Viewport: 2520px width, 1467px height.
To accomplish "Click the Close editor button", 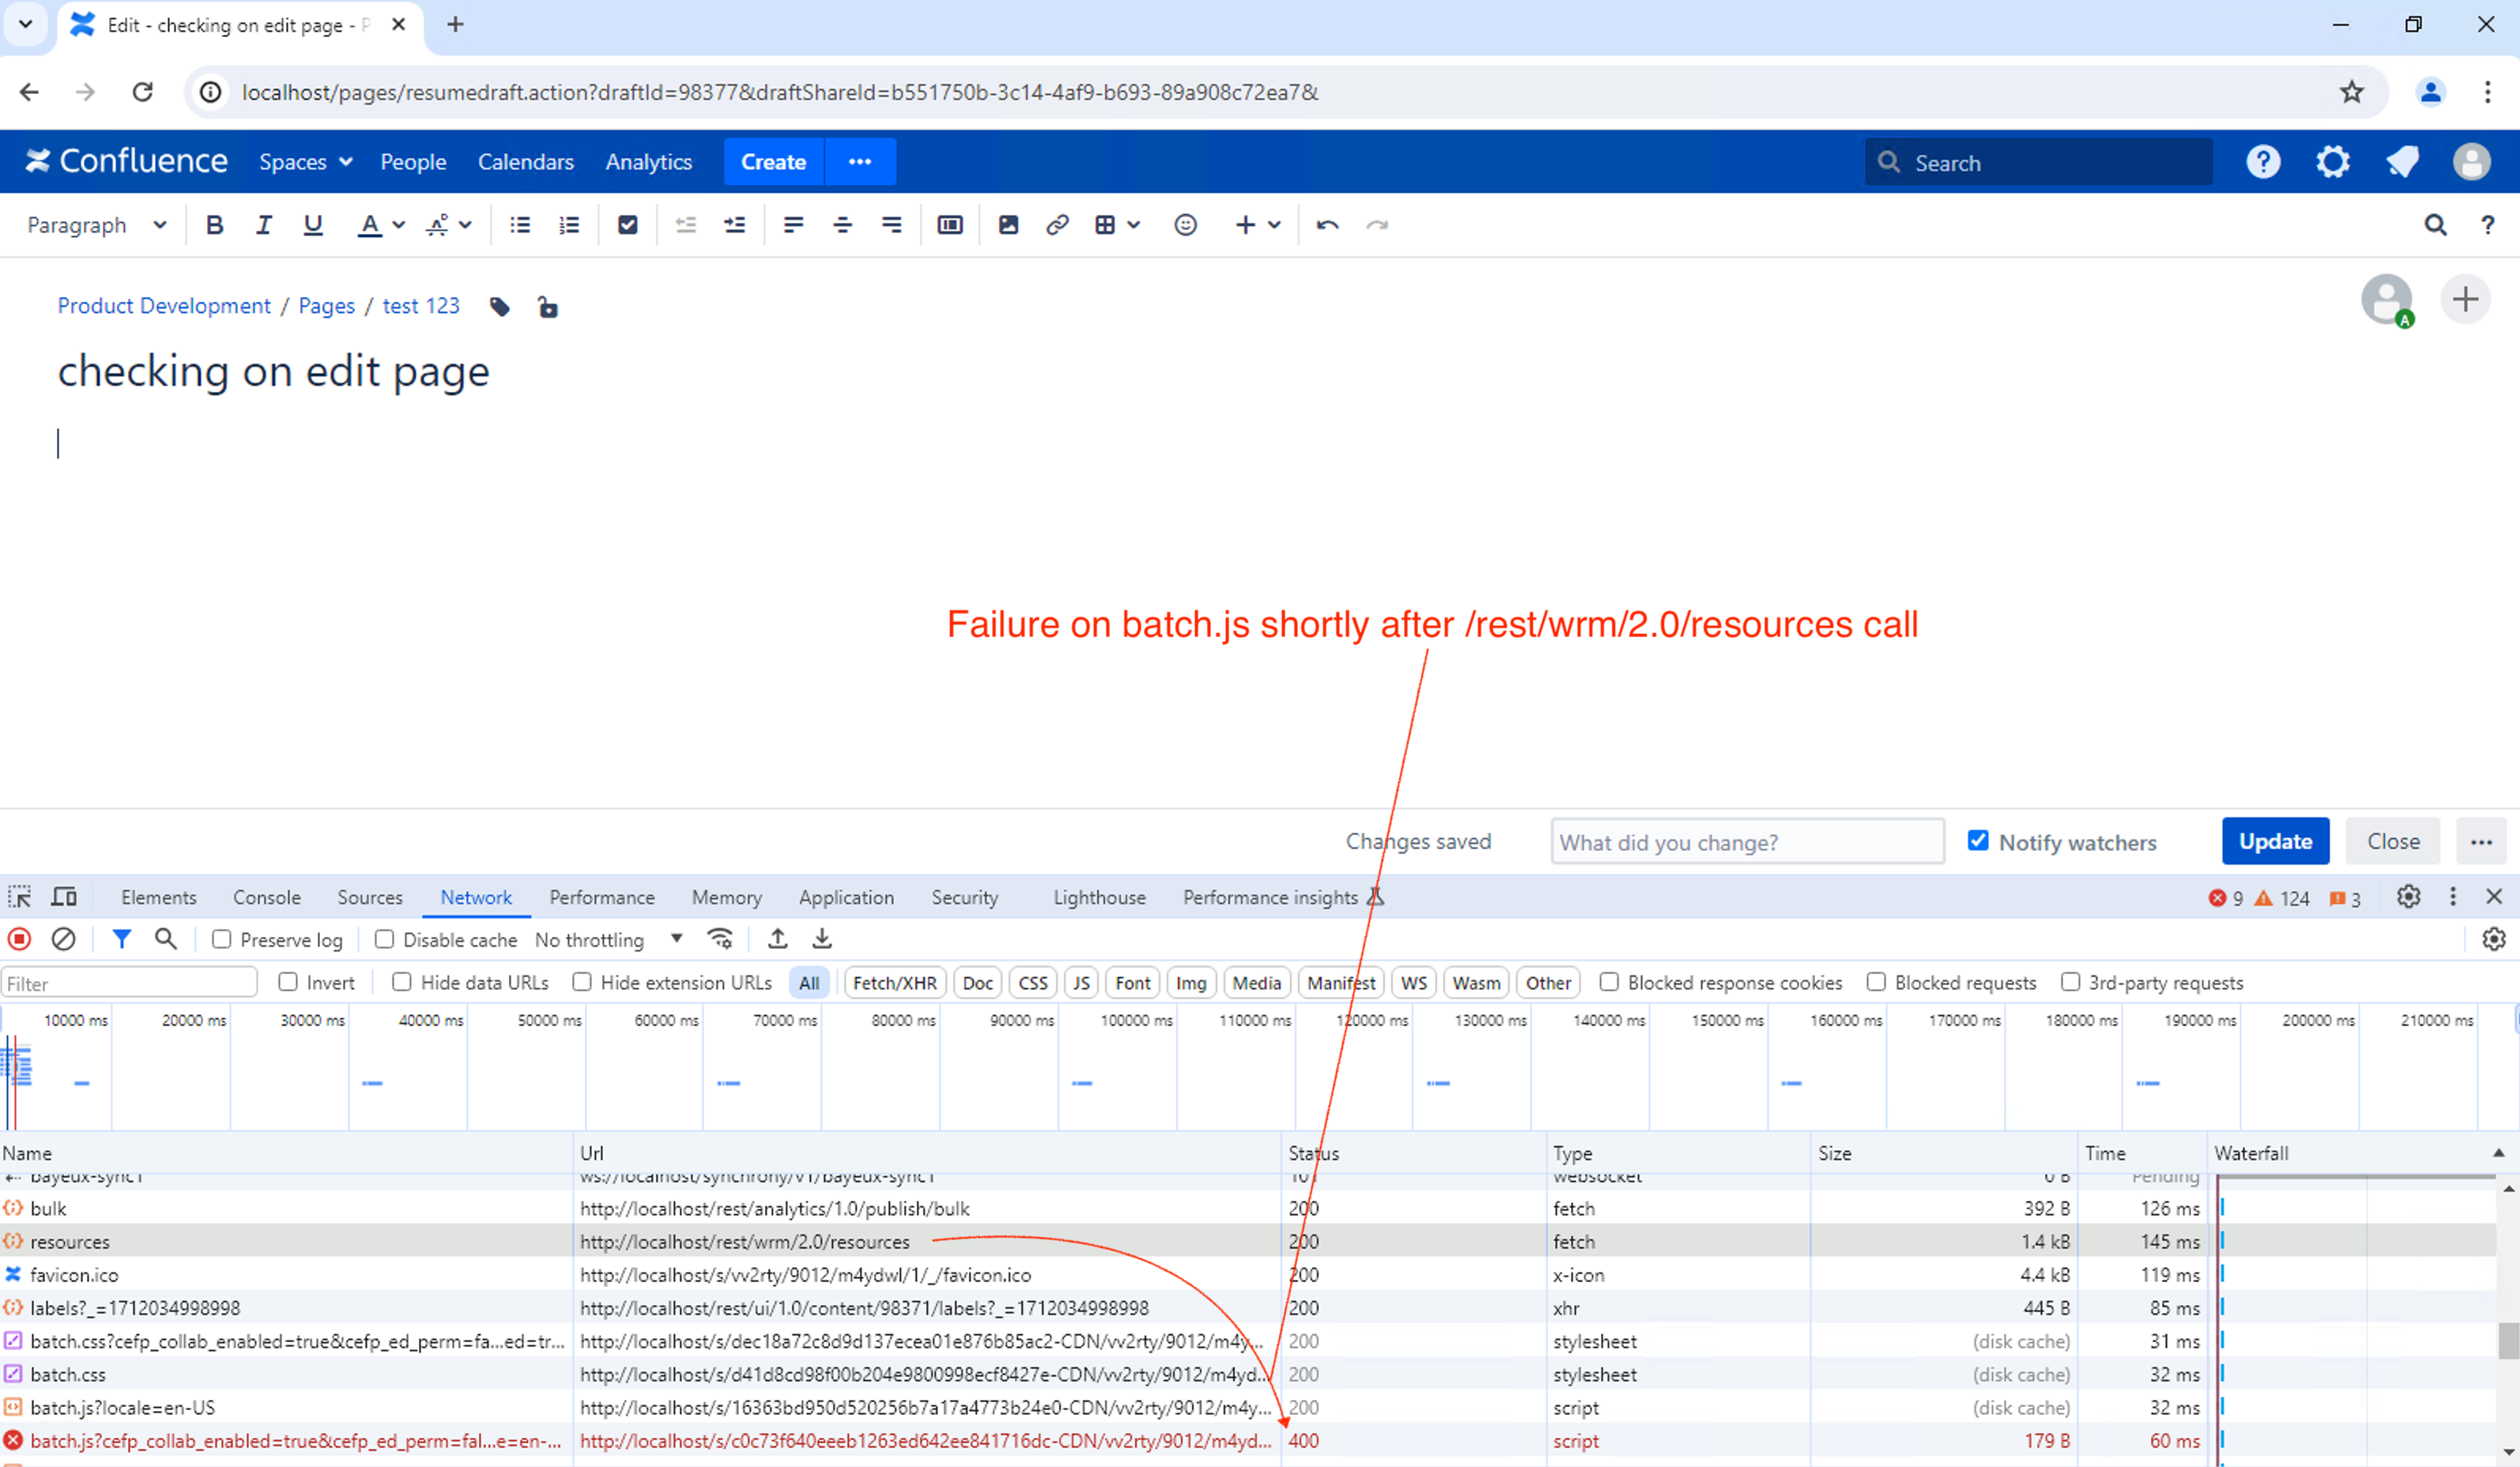I will click(2393, 842).
